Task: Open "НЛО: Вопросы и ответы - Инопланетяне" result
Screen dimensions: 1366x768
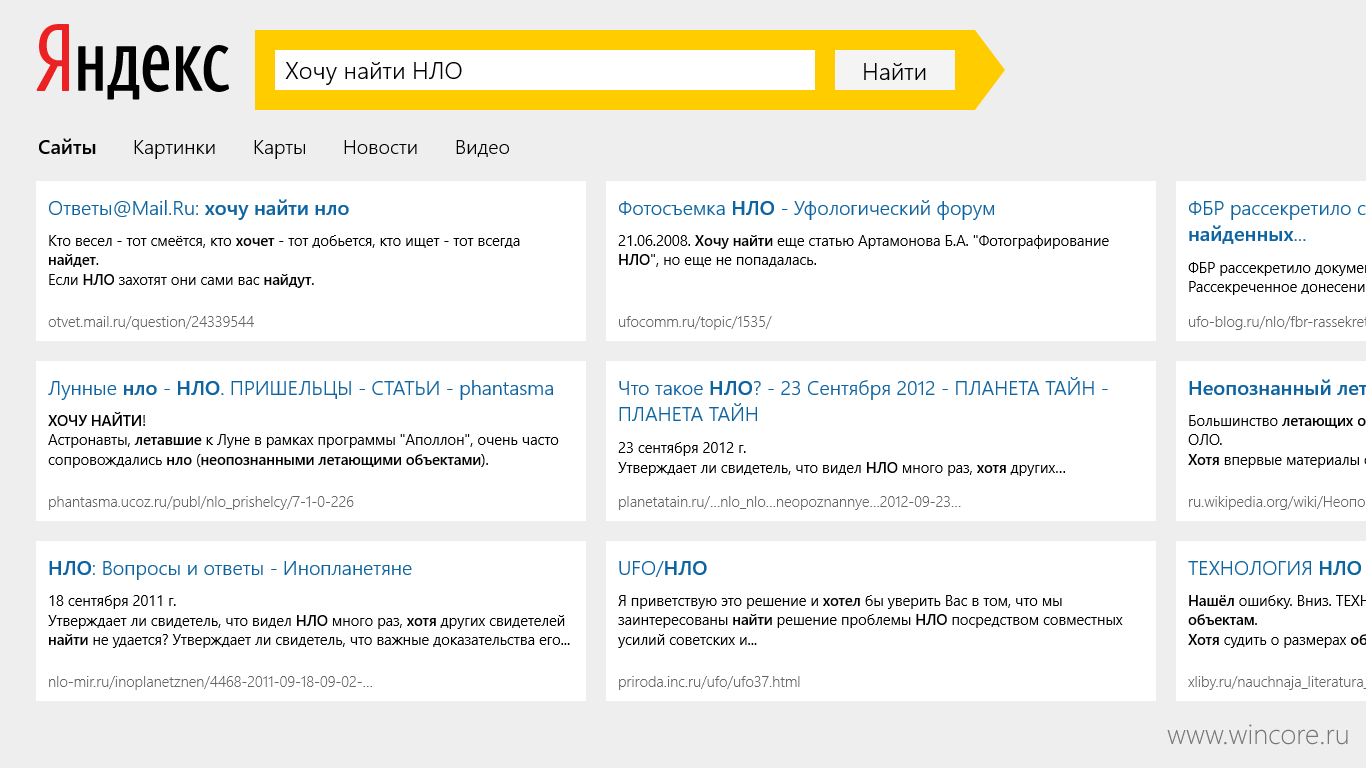Action: [230, 568]
